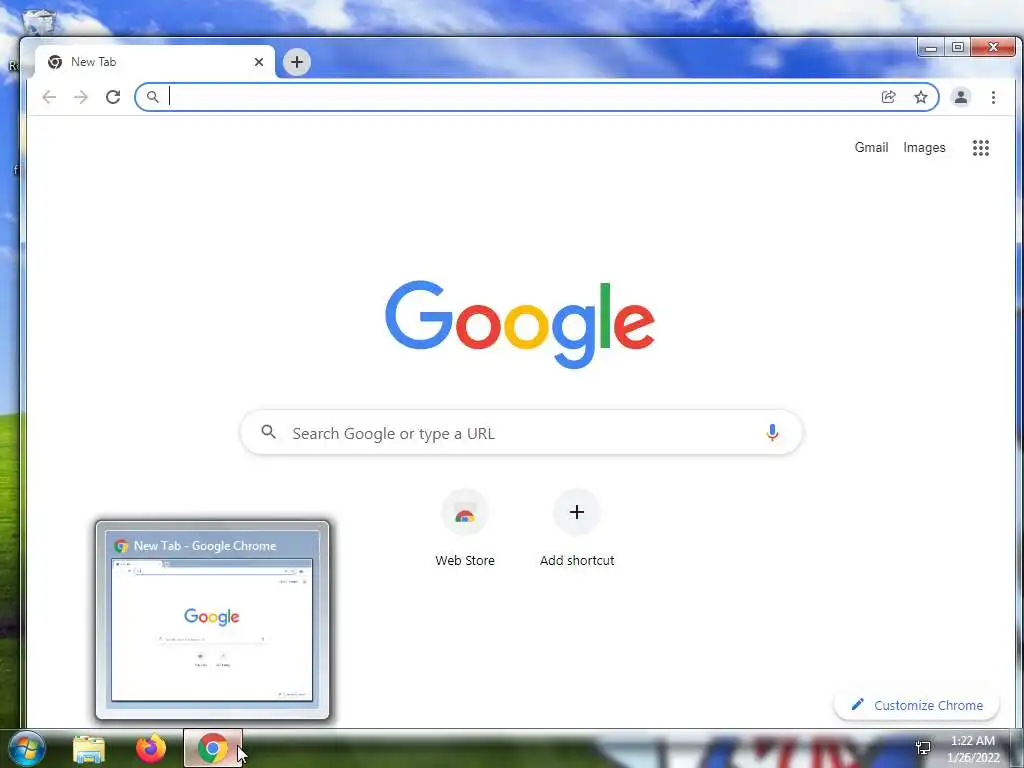The width and height of the screenshot is (1024, 768).
Task: Click the Add shortcut label
Action: [577, 560]
